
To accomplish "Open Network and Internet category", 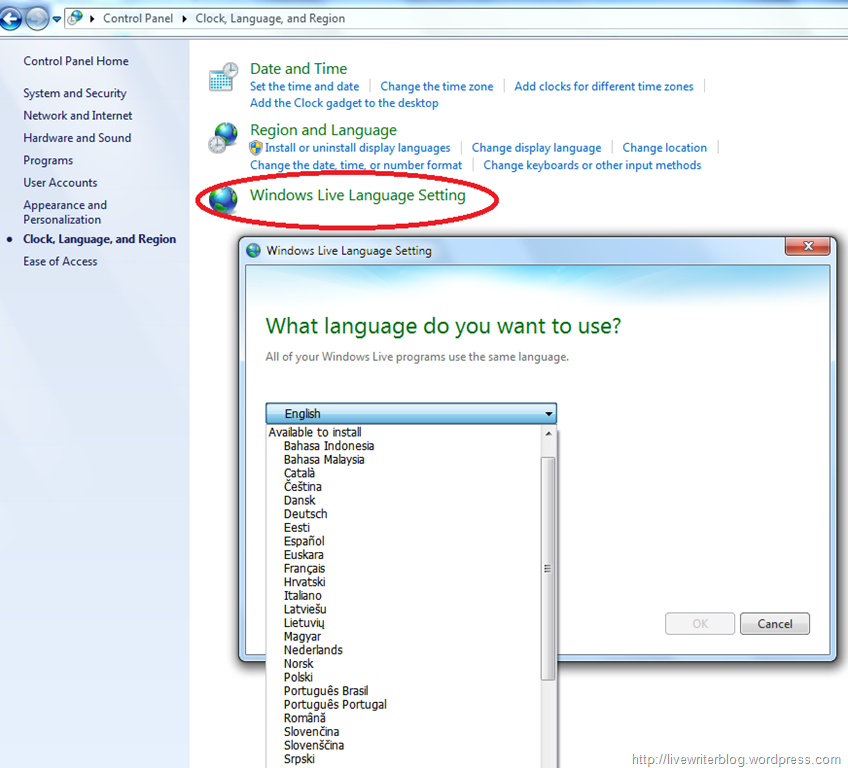I will click(77, 115).
